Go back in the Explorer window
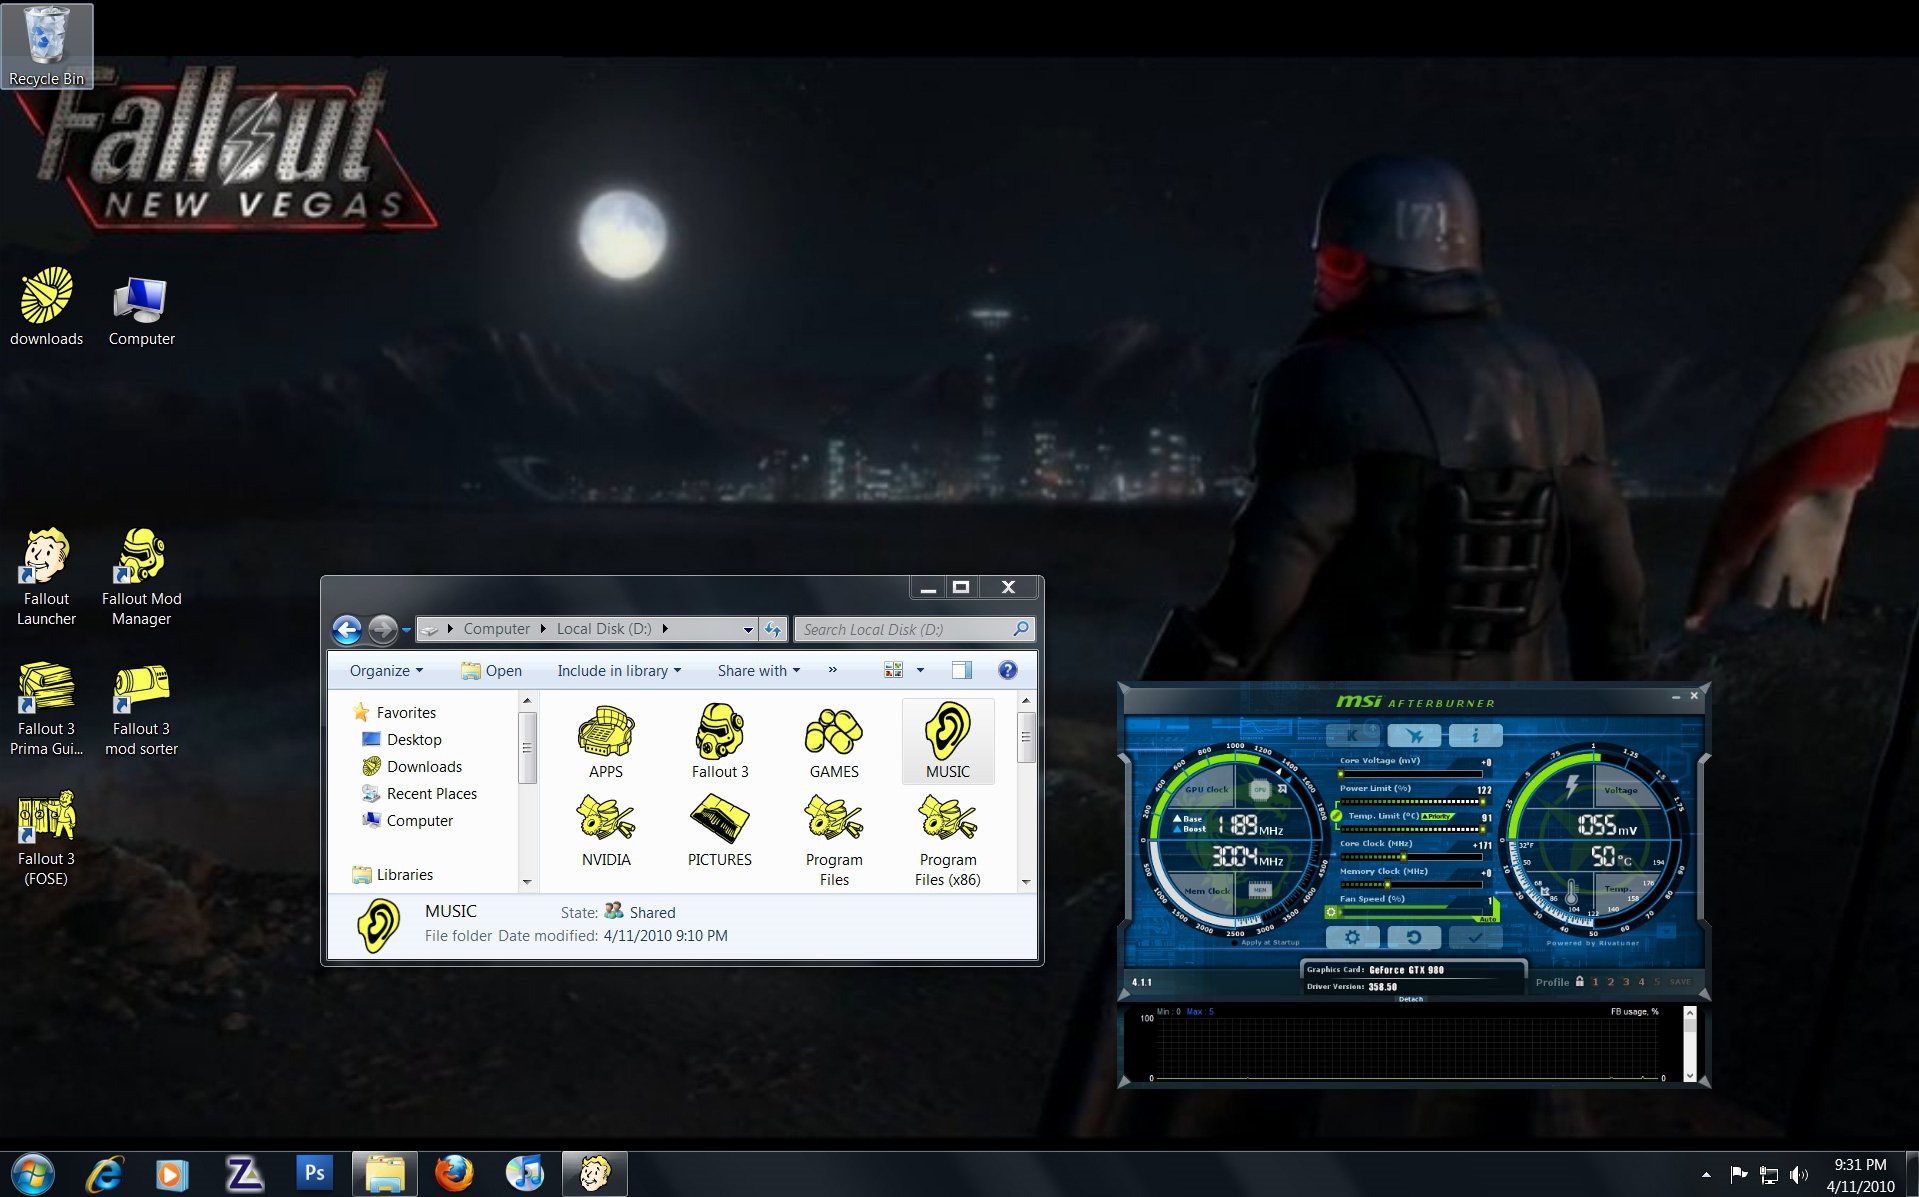Screen dimensions: 1919x1197 [x=347, y=629]
